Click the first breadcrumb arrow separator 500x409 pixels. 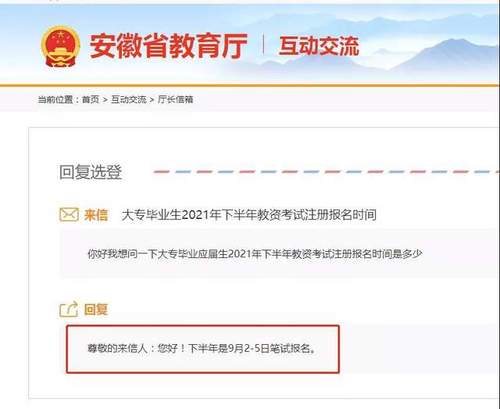[105, 100]
